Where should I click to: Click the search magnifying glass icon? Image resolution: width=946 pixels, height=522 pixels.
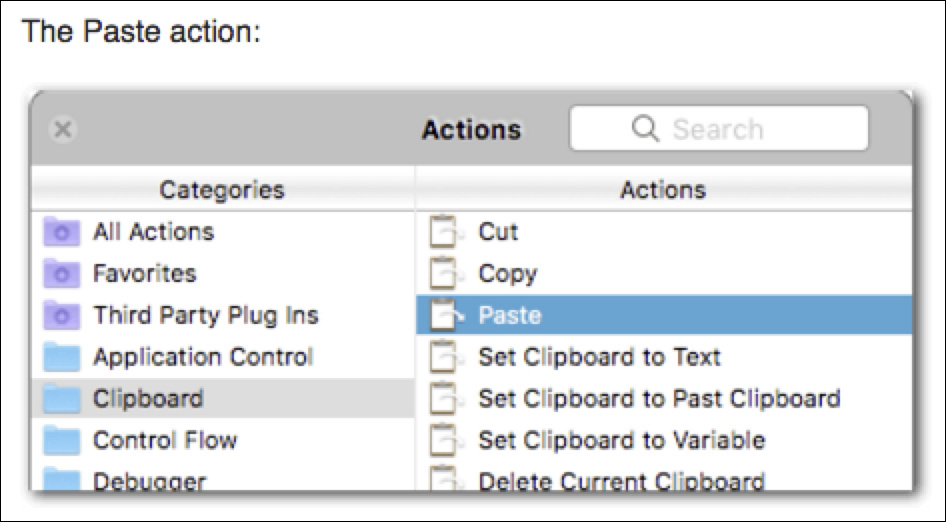pos(645,129)
